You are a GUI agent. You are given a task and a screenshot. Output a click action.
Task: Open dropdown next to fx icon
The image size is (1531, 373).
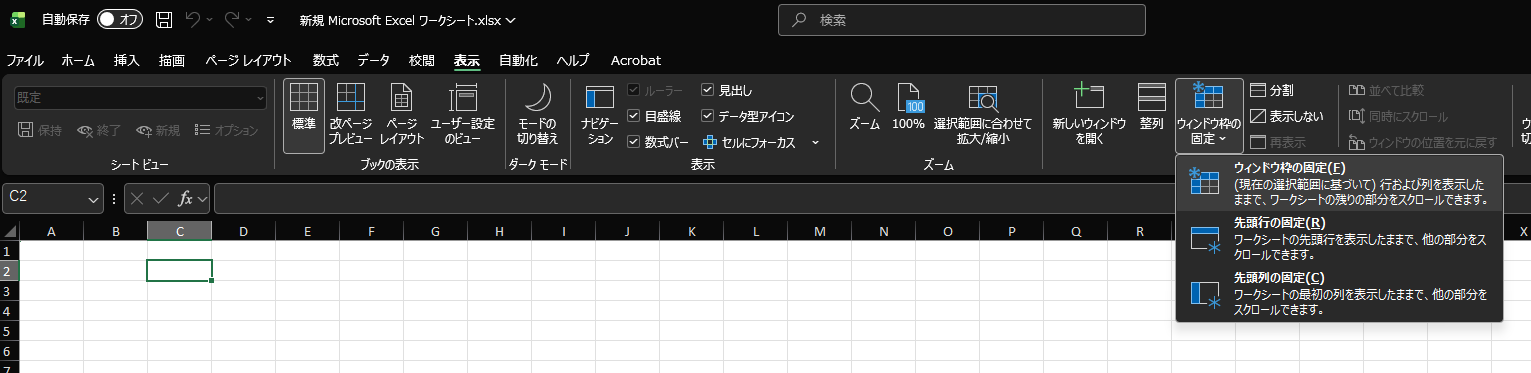[203, 199]
